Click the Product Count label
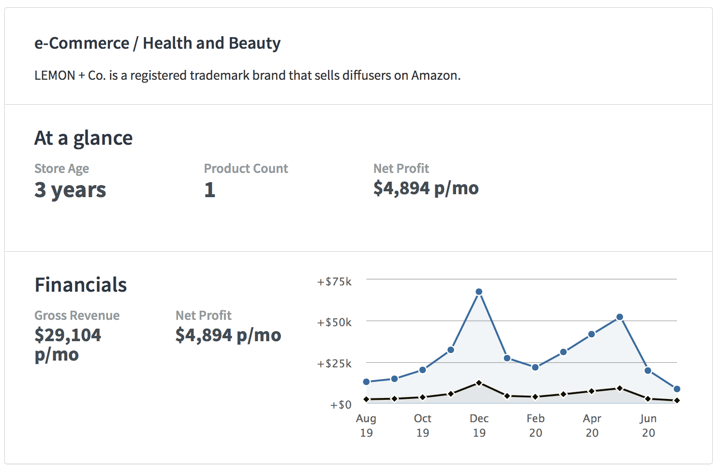Screen dimensions: 720x470 [245, 168]
